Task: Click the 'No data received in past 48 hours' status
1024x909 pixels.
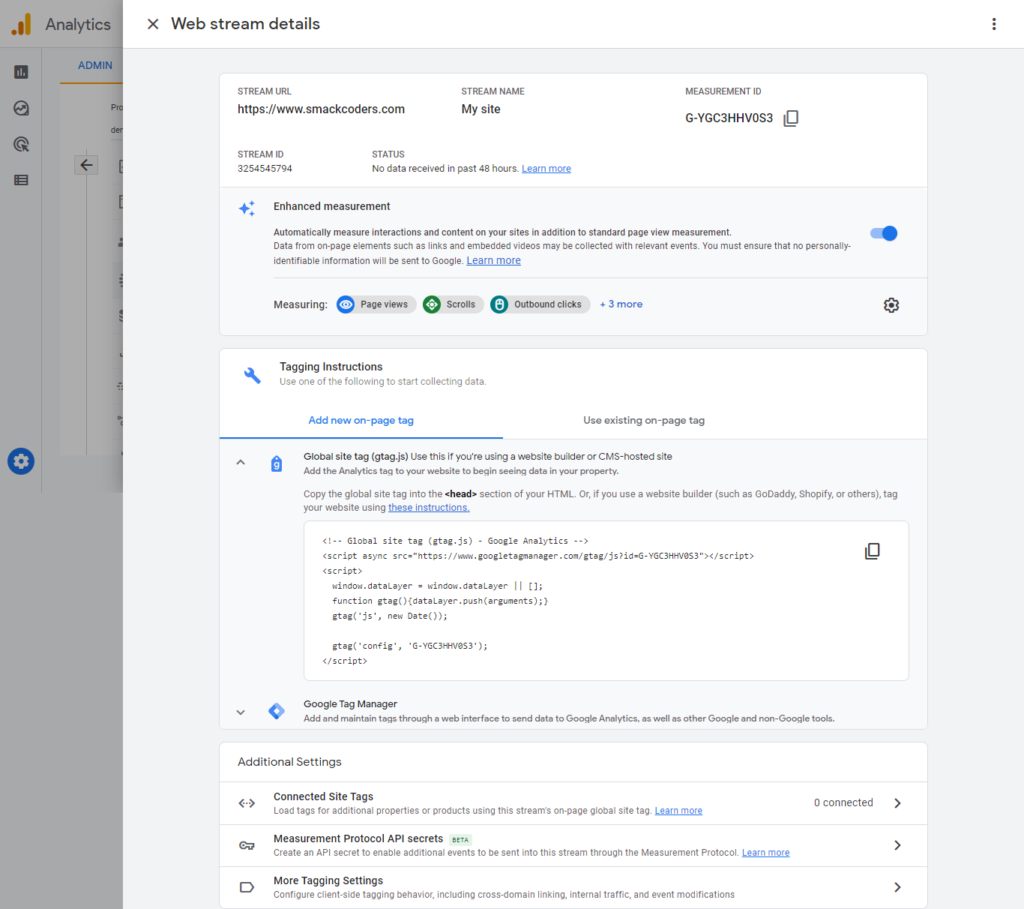Action: click(445, 168)
